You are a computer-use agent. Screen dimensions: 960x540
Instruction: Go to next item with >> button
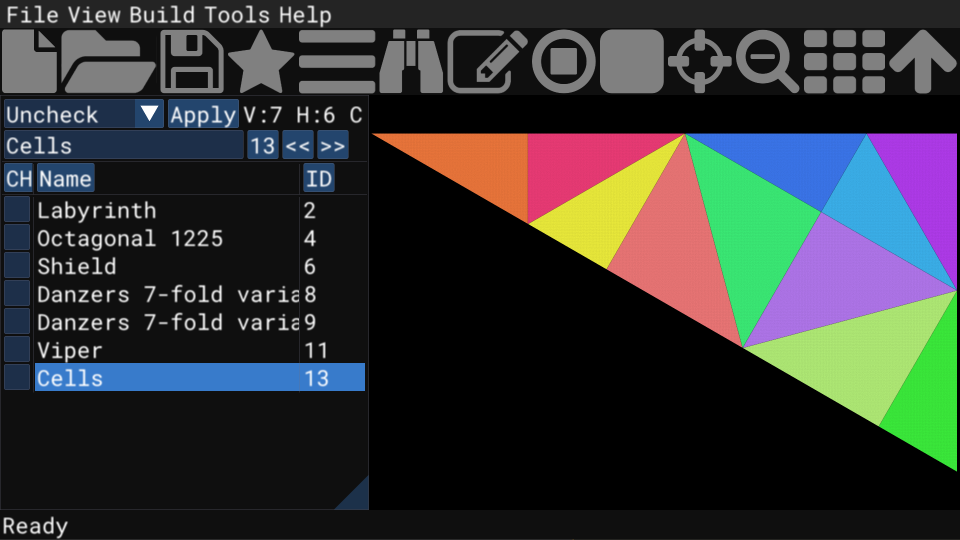[332, 146]
